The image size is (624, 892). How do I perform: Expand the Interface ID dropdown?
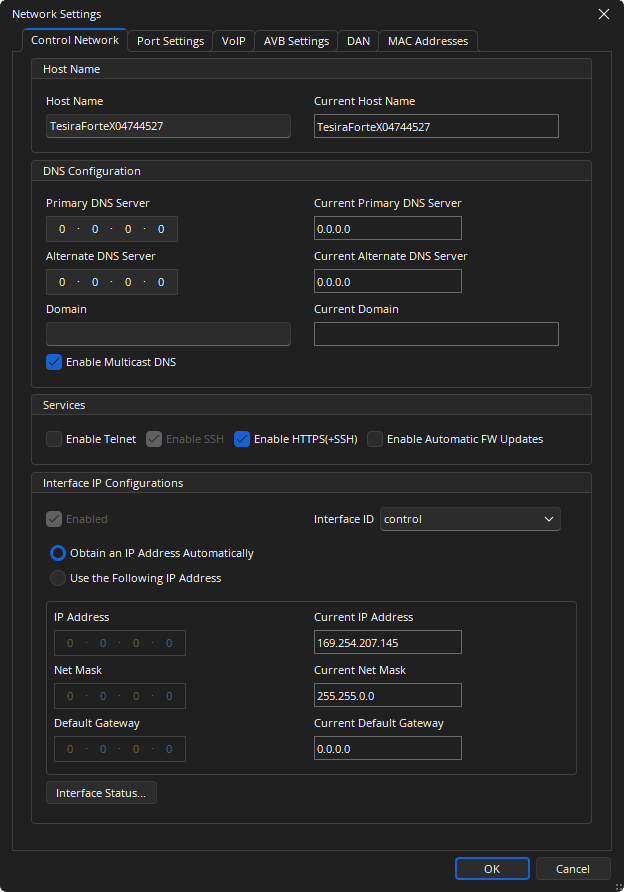pos(470,519)
